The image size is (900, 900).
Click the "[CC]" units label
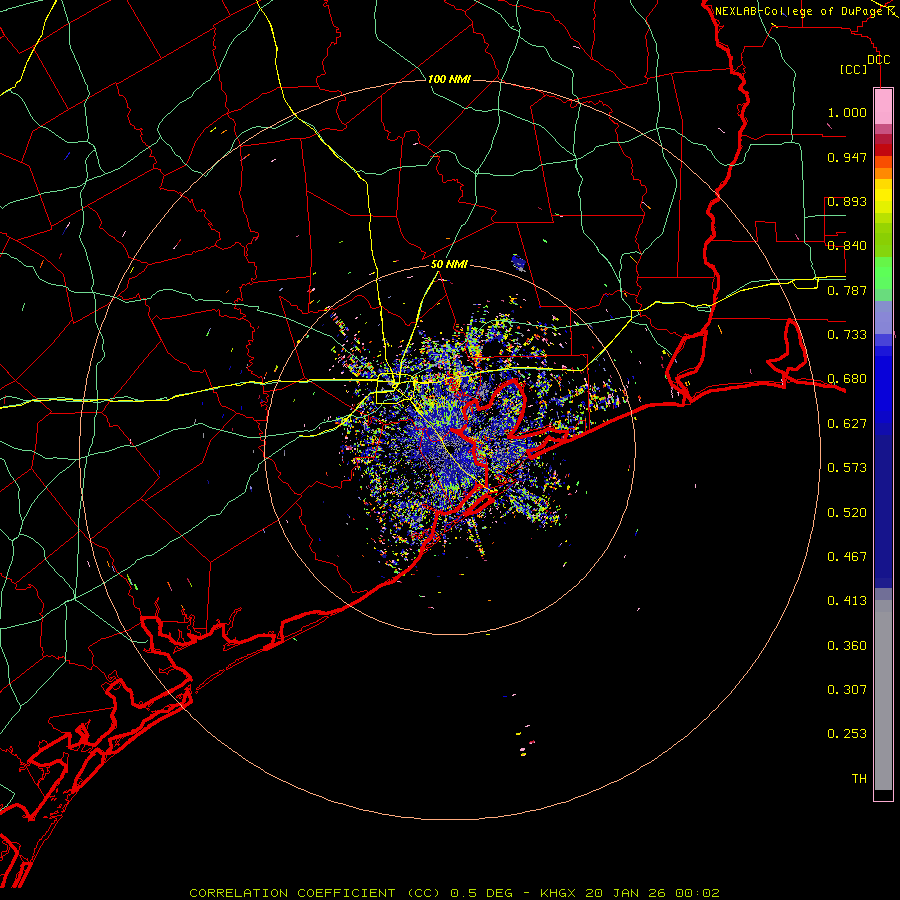(x=854, y=69)
